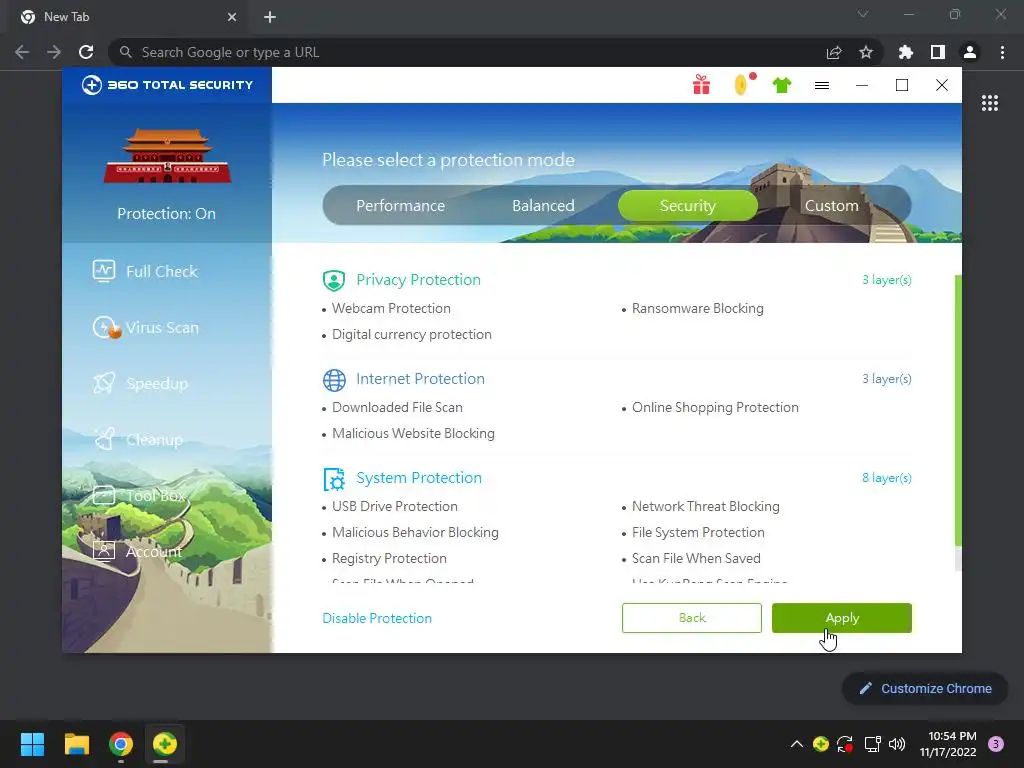Bookmark this tab with star icon
Image resolution: width=1024 pixels, height=768 pixels.
tap(865, 52)
